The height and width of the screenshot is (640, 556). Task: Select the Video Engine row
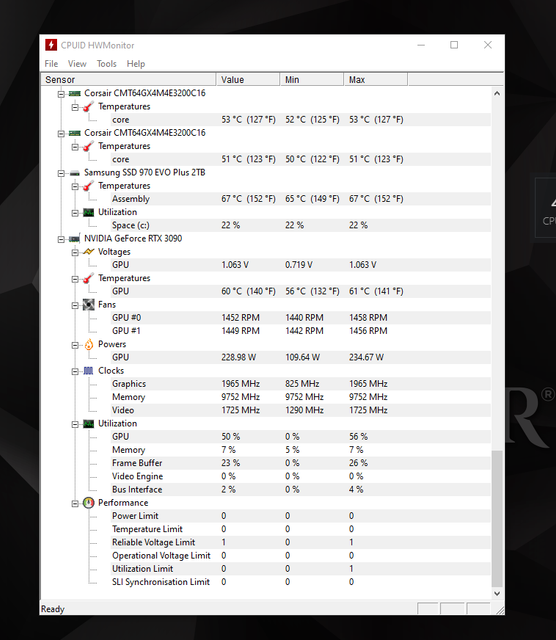tap(301, 476)
